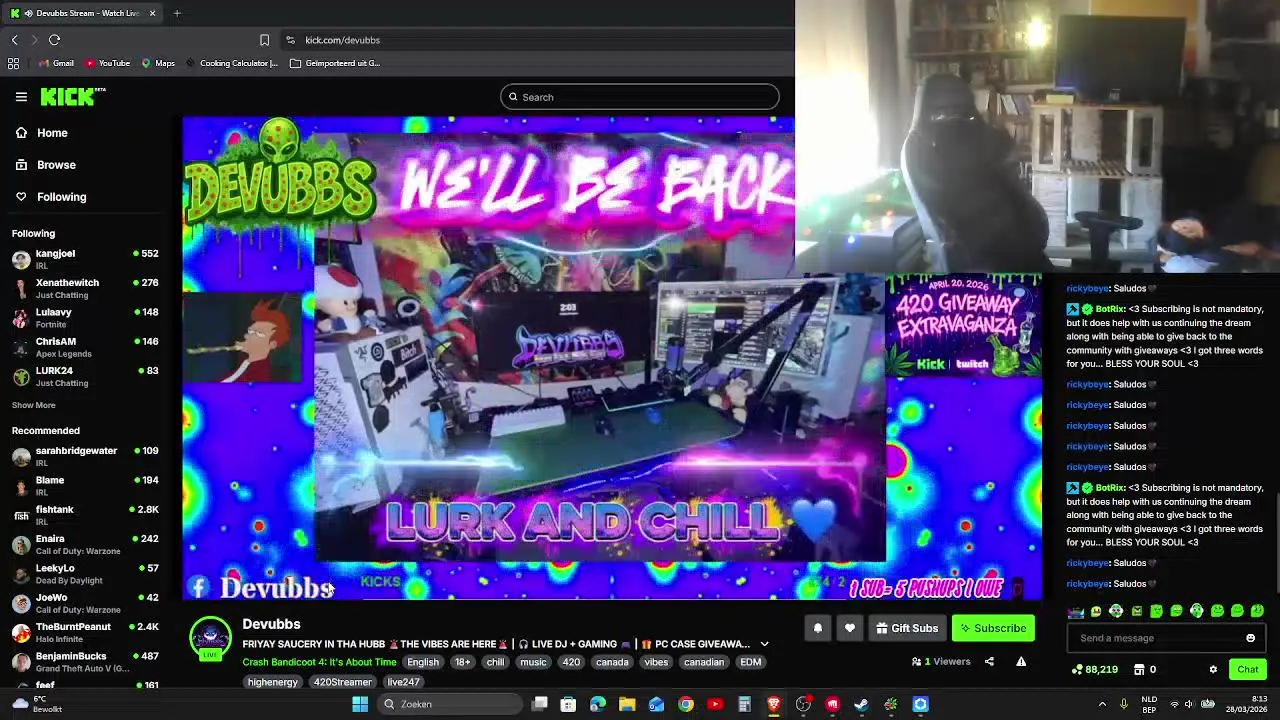Share the stream with the share icon
The width and height of the screenshot is (1280, 720).
989,661
